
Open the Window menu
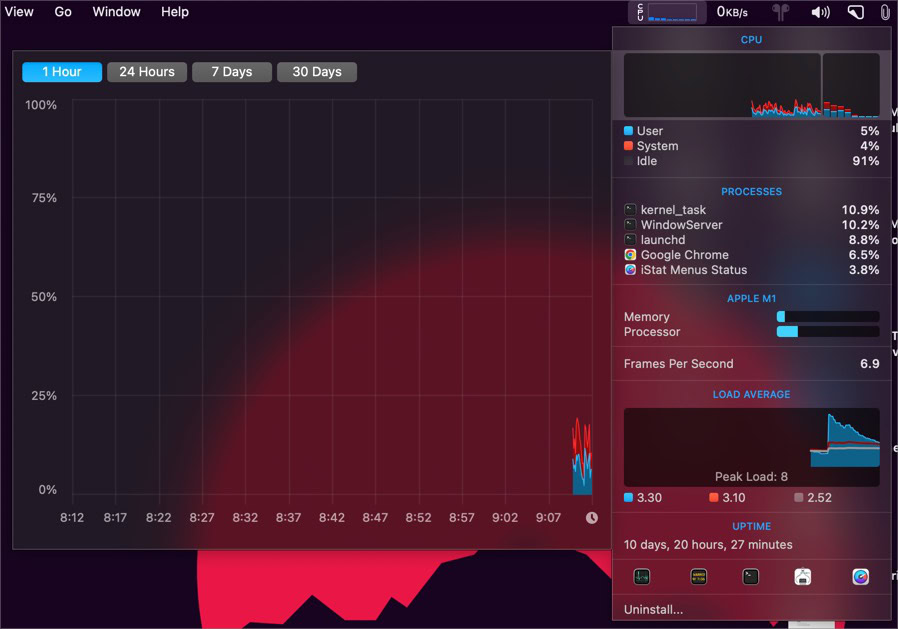(x=116, y=12)
